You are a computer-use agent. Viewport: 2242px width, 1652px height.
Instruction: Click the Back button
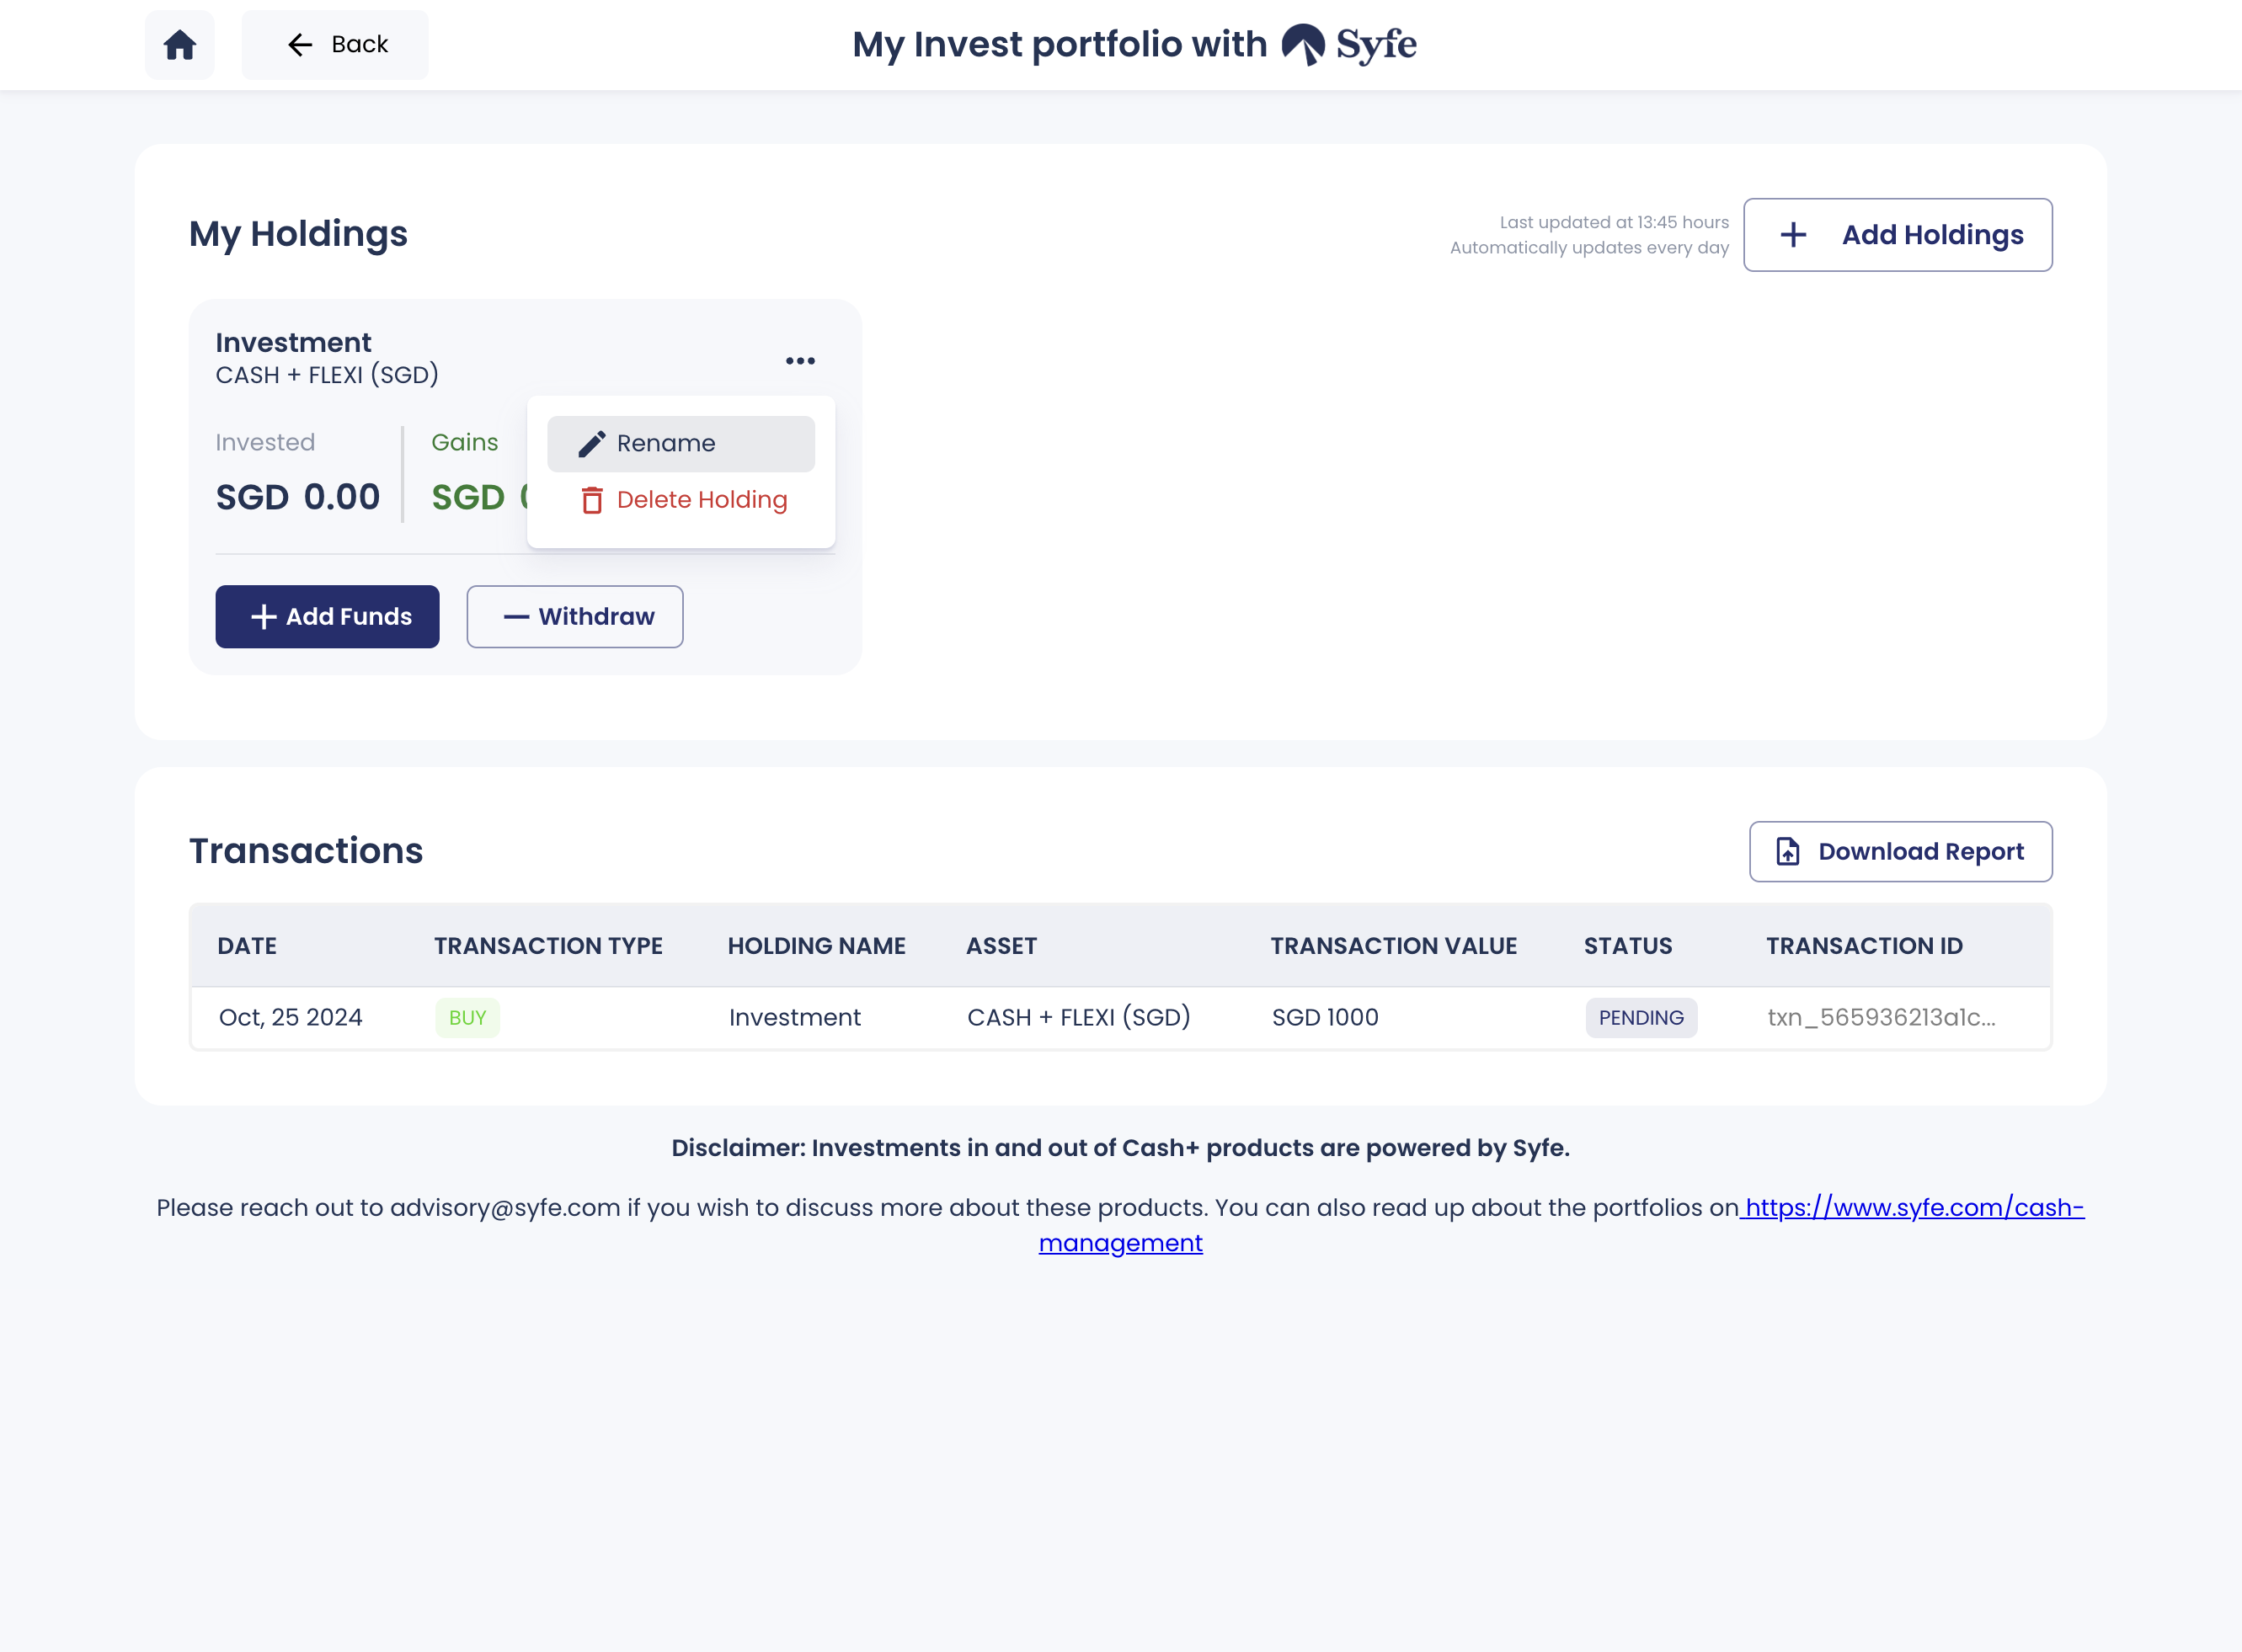coord(335,45)
